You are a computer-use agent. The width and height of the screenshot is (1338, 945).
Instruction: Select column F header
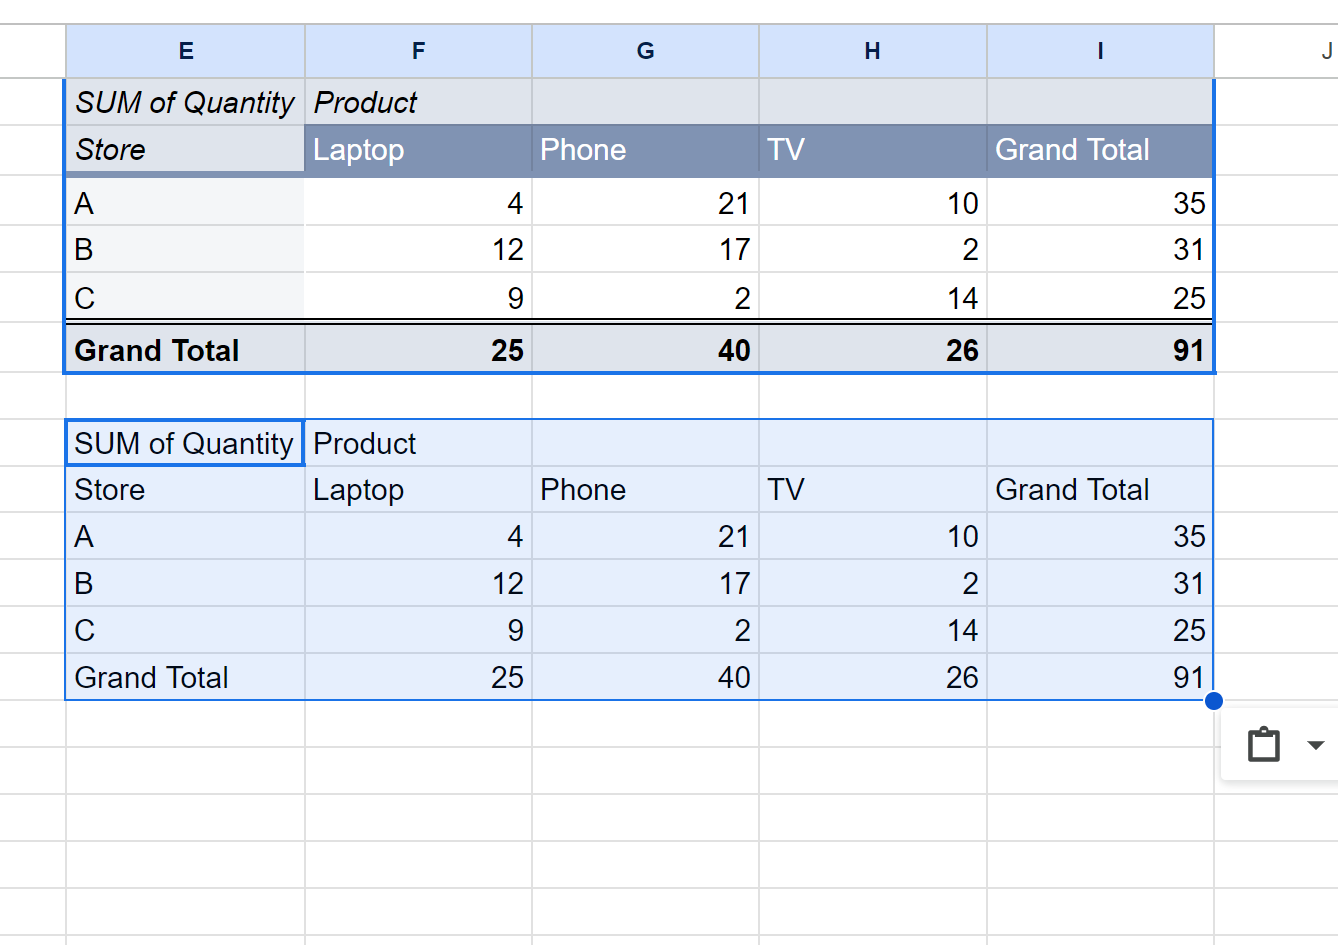click(418, 51)
